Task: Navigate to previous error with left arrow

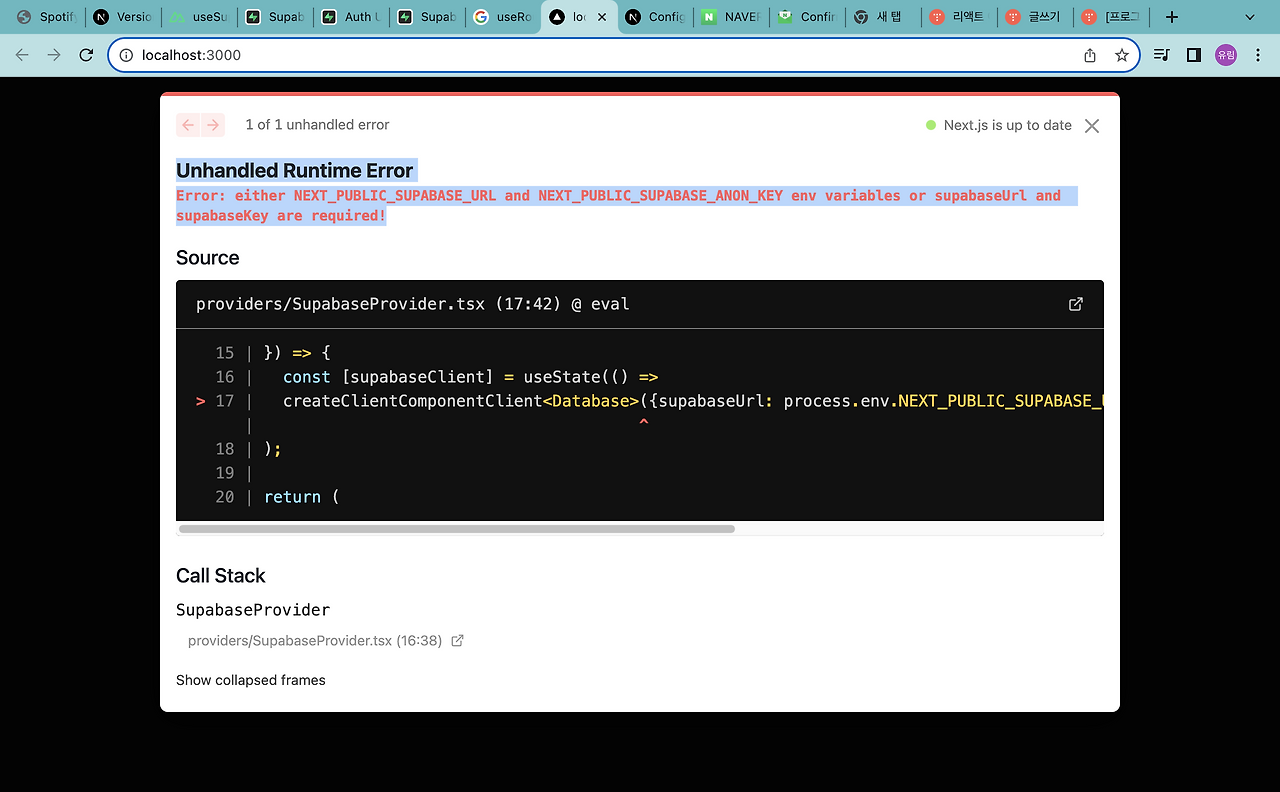Action: pos(188,124)
